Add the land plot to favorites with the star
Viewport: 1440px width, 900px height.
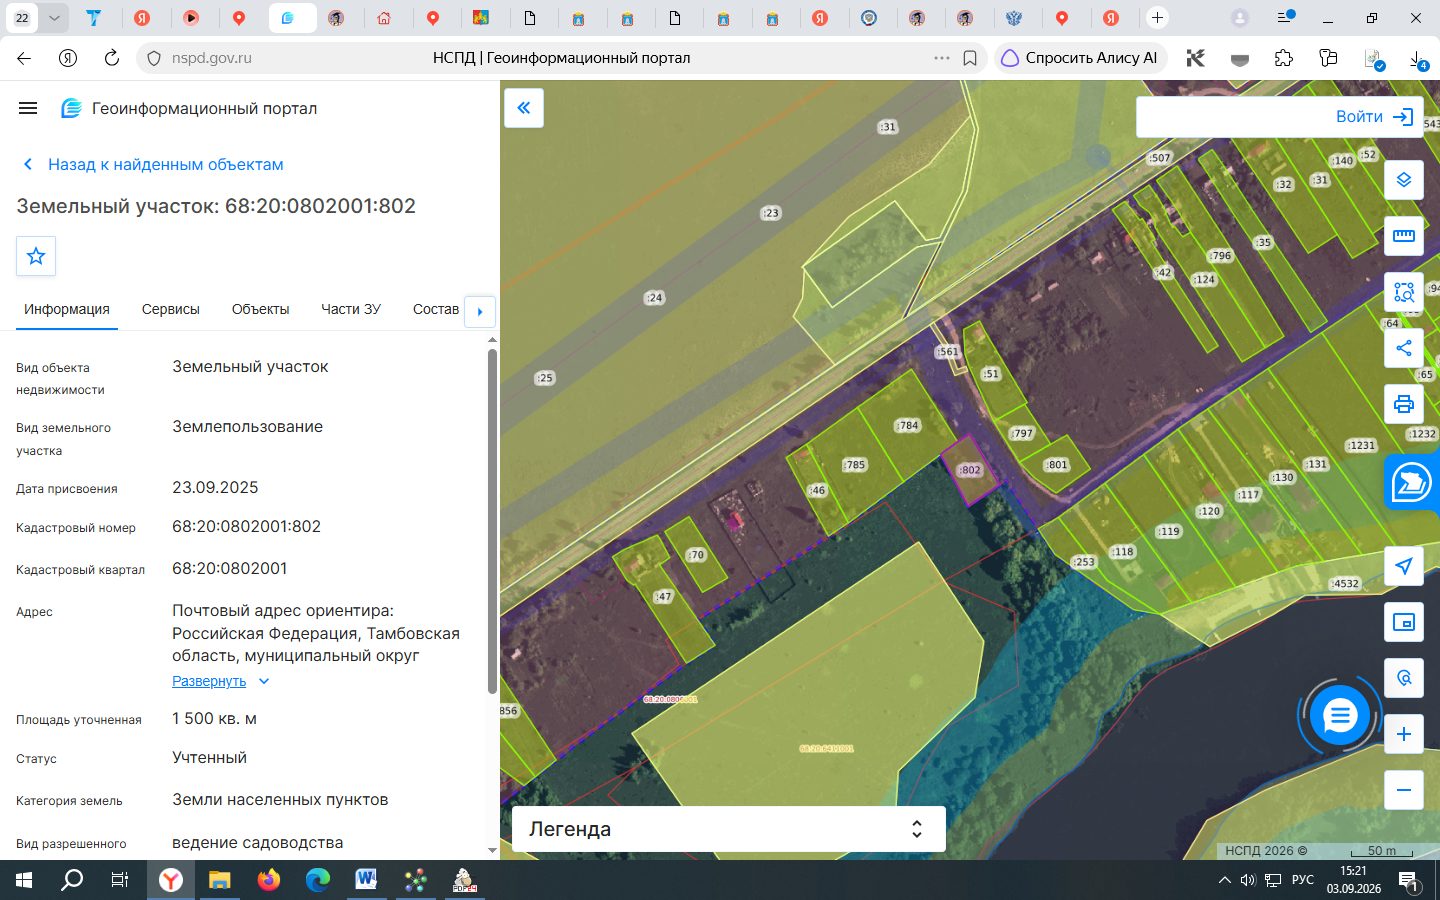[36, 256]
